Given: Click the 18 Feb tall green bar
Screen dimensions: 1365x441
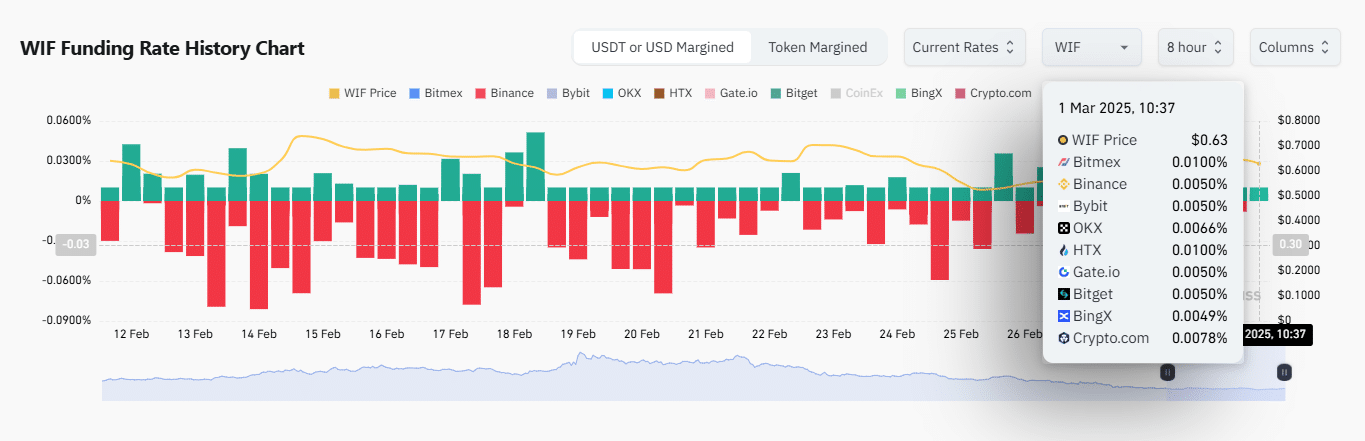Looking at the screenshot, I should pos(535,166).
